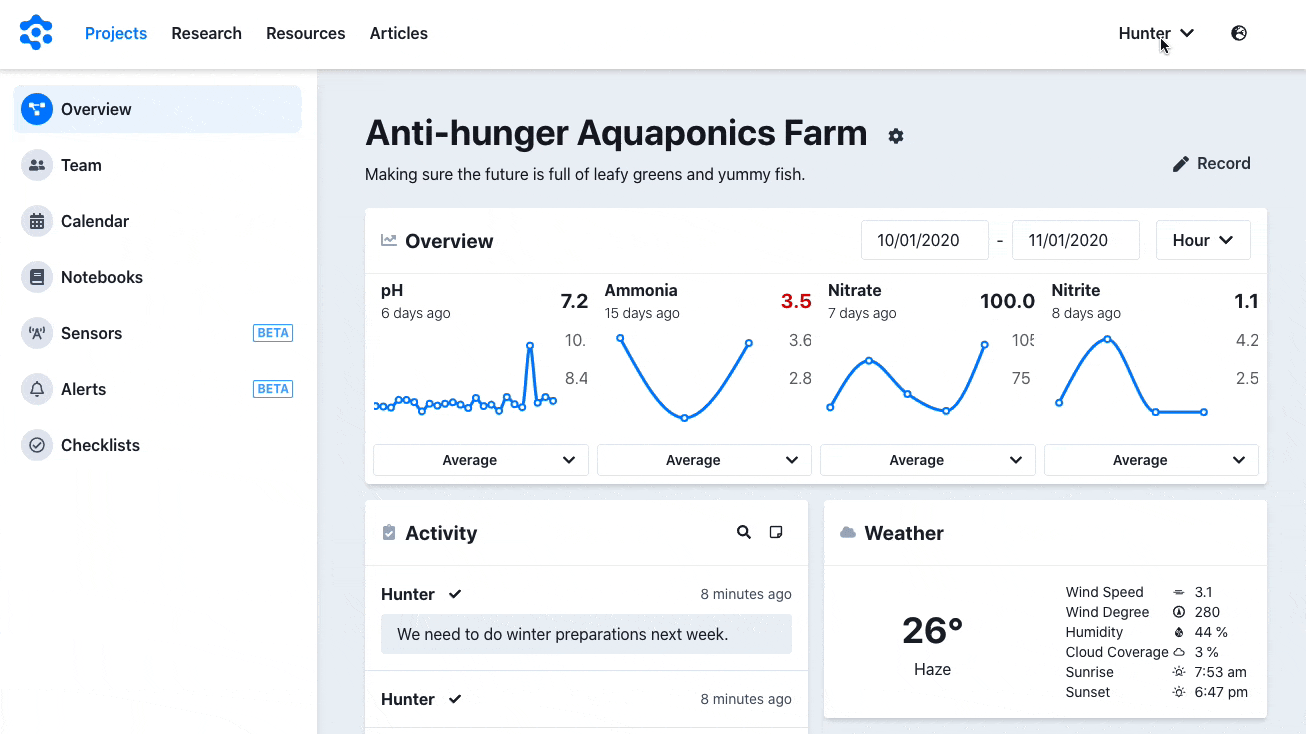The width and height of the screenshot is (1306, 734).
Task: Go to the Team page
Action: pyautogui.click(x=81, y=165)
